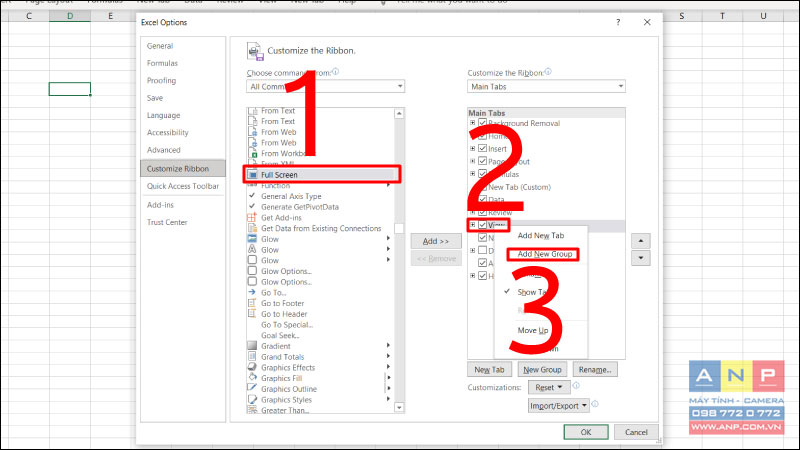Click the commands list scroll-up arrow
The width and height of the screenshot is (800, 450).
click(x=399, y=113)
